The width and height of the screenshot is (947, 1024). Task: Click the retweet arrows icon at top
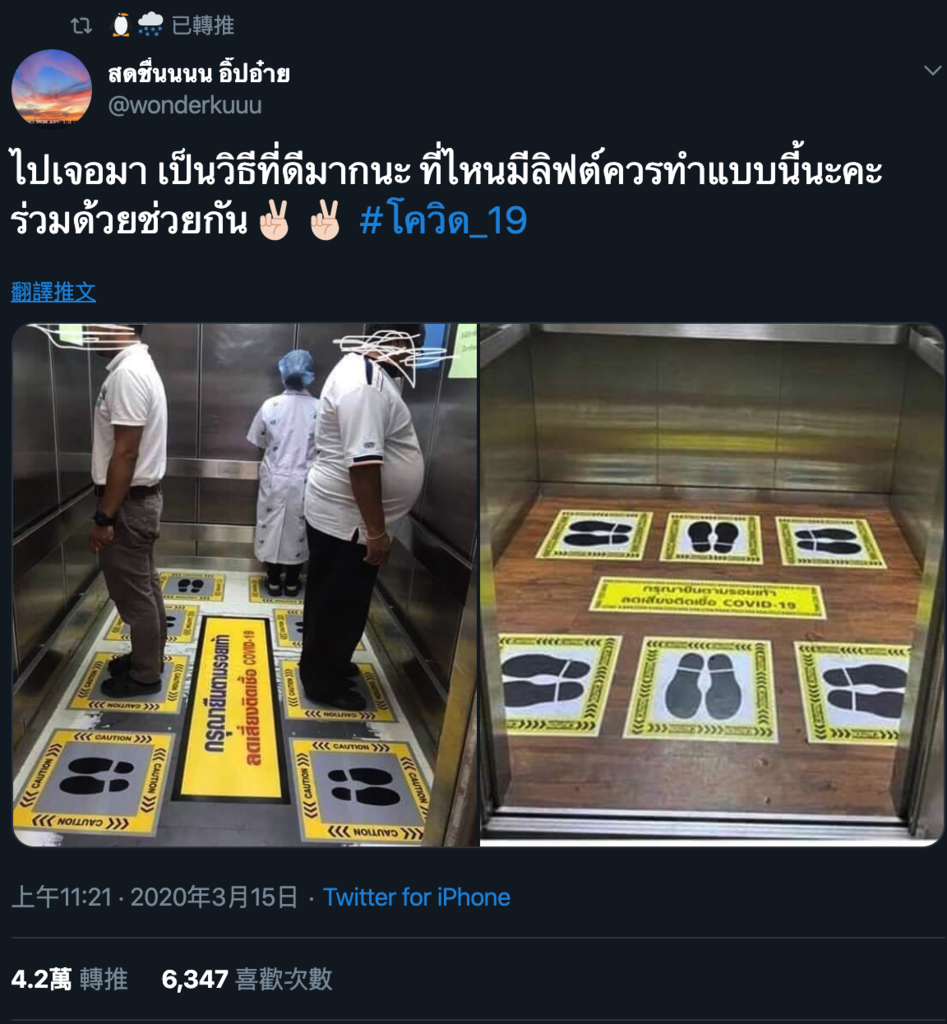[81, 25]
